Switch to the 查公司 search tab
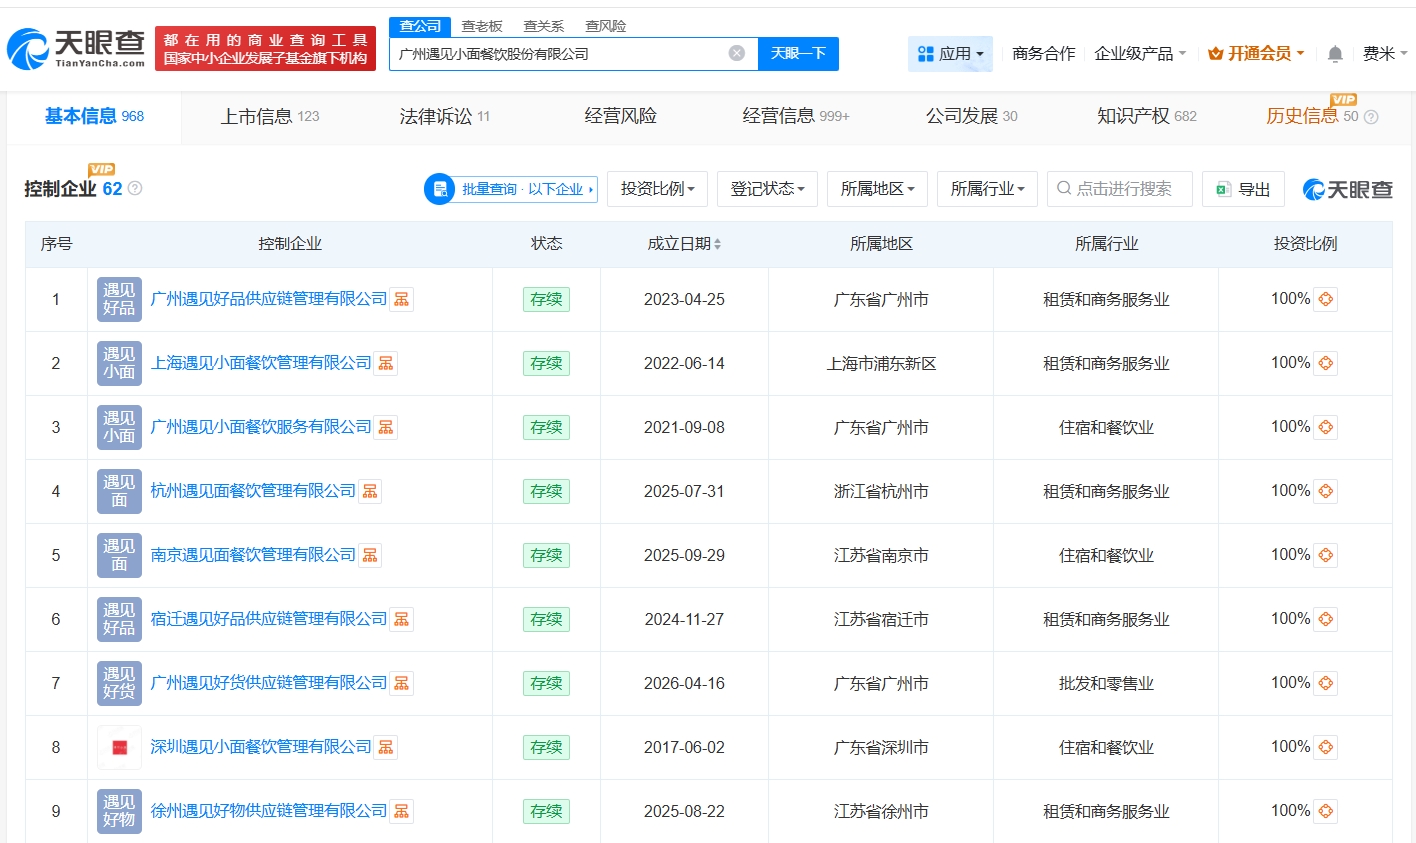Screen dimensions: 1416x843 pyautogui.click(x=420, y=26)
